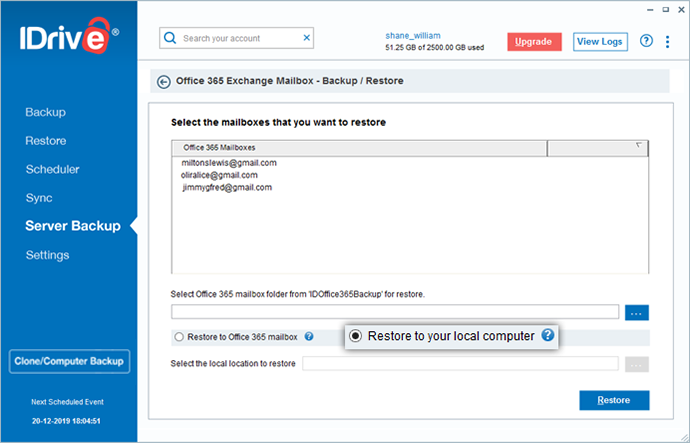Click Clone/Computer Backup button
The width and height of the screenshot is (690, 443).
(x=70, y=362)
